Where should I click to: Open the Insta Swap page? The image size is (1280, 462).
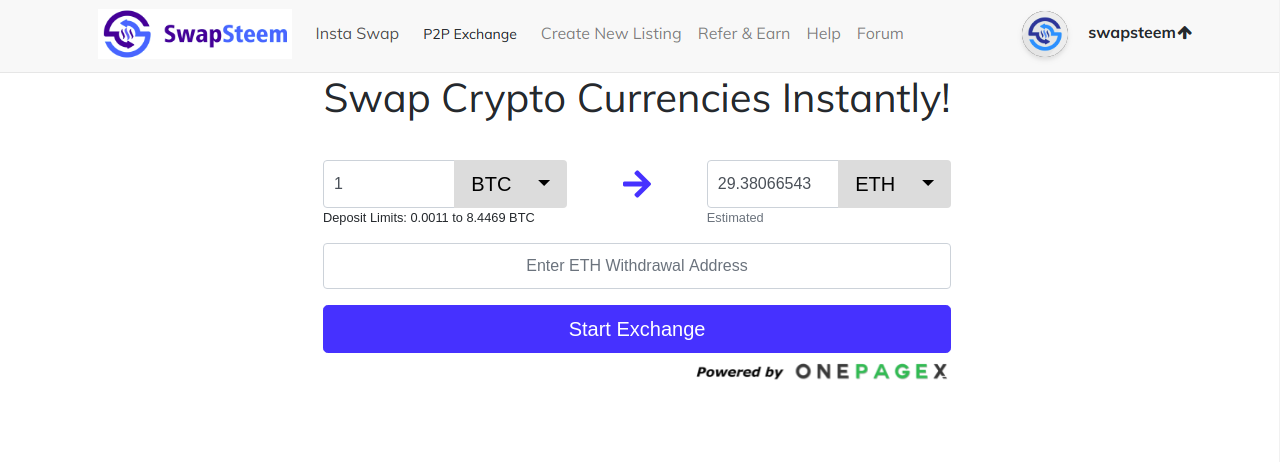coord(357,34)
